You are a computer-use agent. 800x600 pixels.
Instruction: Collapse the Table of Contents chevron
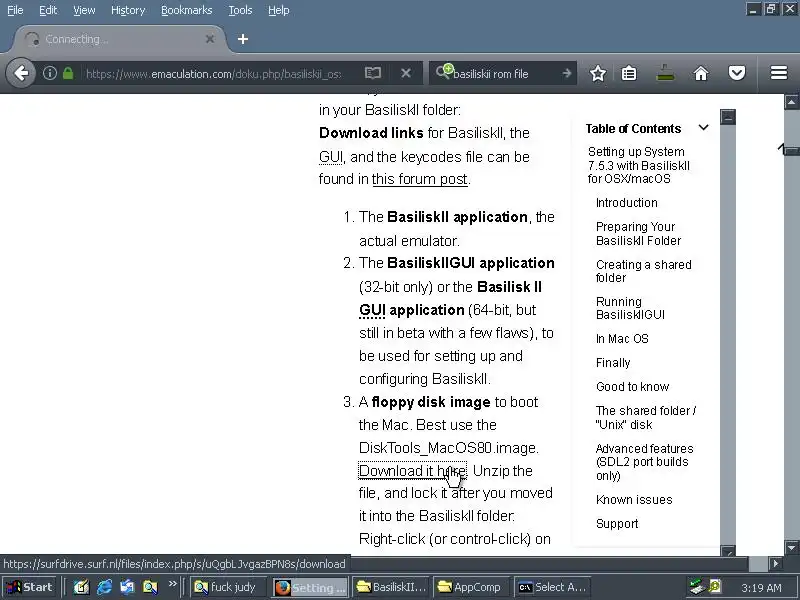[x=704, y=128]
